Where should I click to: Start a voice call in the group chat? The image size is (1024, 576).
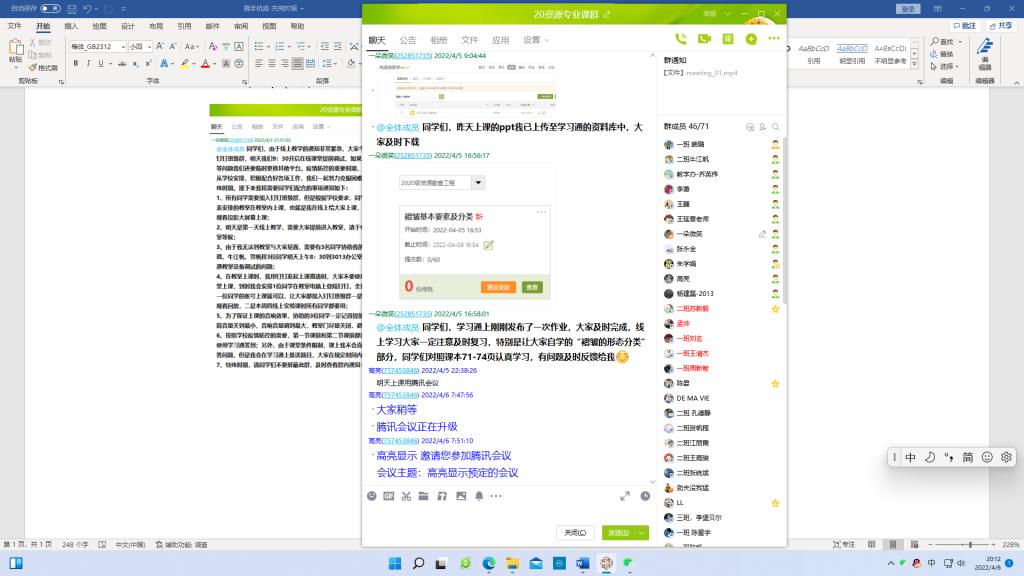[681, 39]
